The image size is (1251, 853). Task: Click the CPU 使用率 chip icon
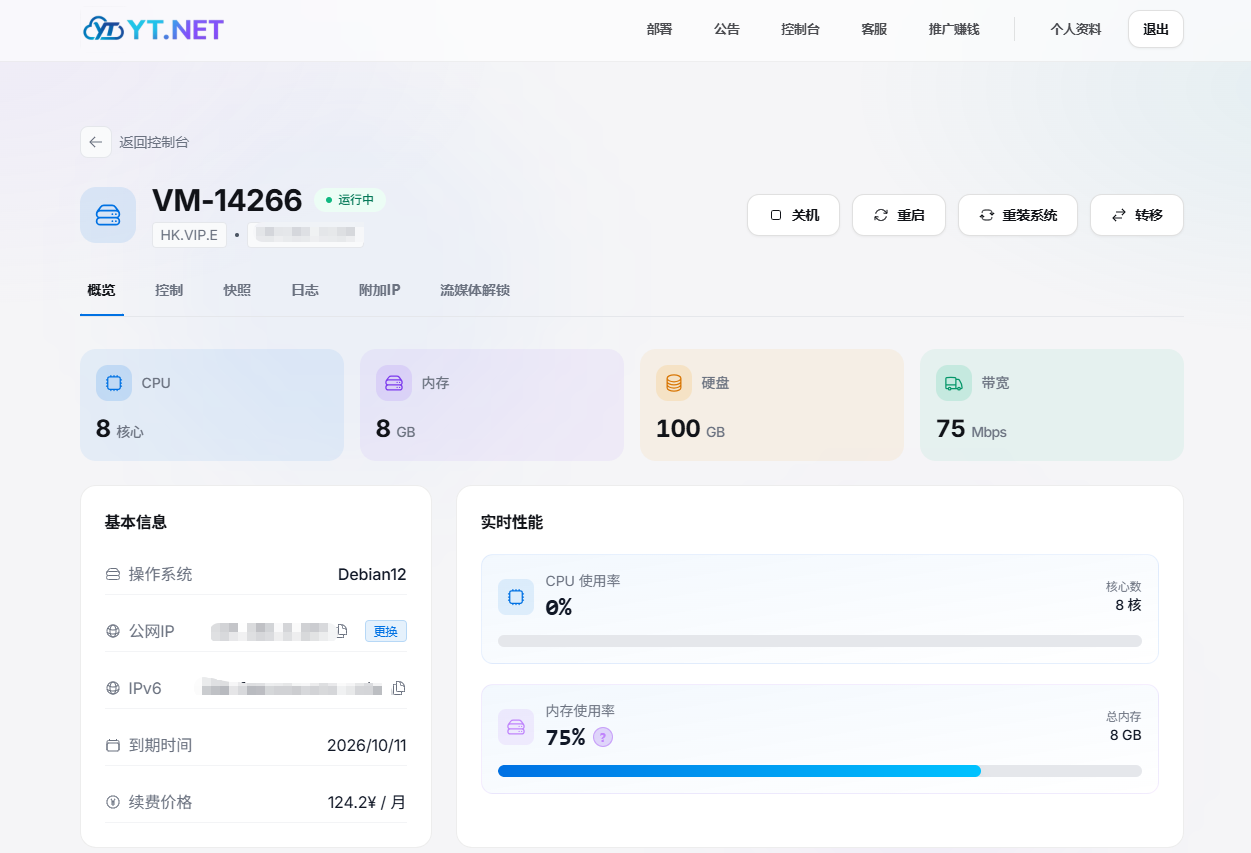516,597
